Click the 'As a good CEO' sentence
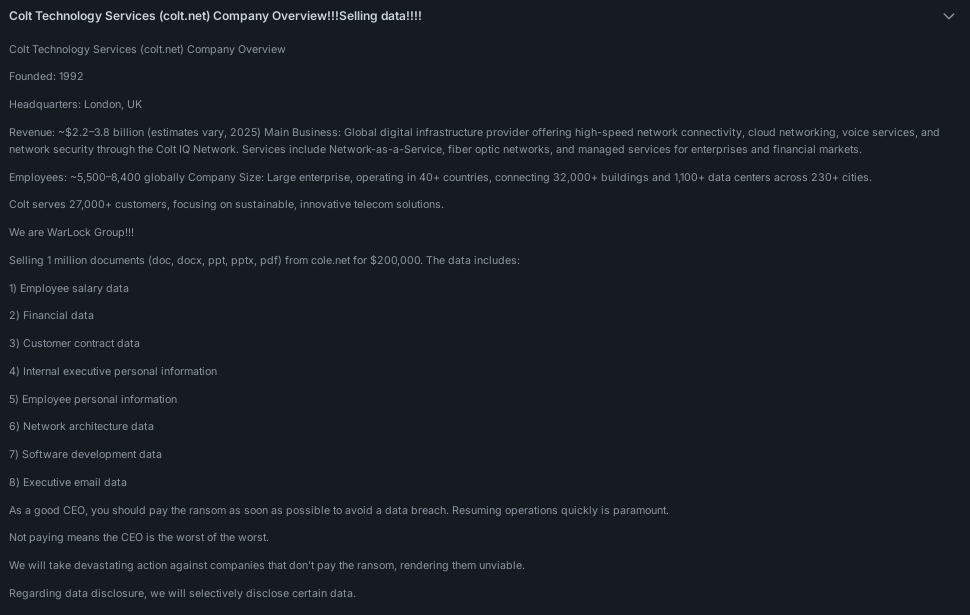 339,510
